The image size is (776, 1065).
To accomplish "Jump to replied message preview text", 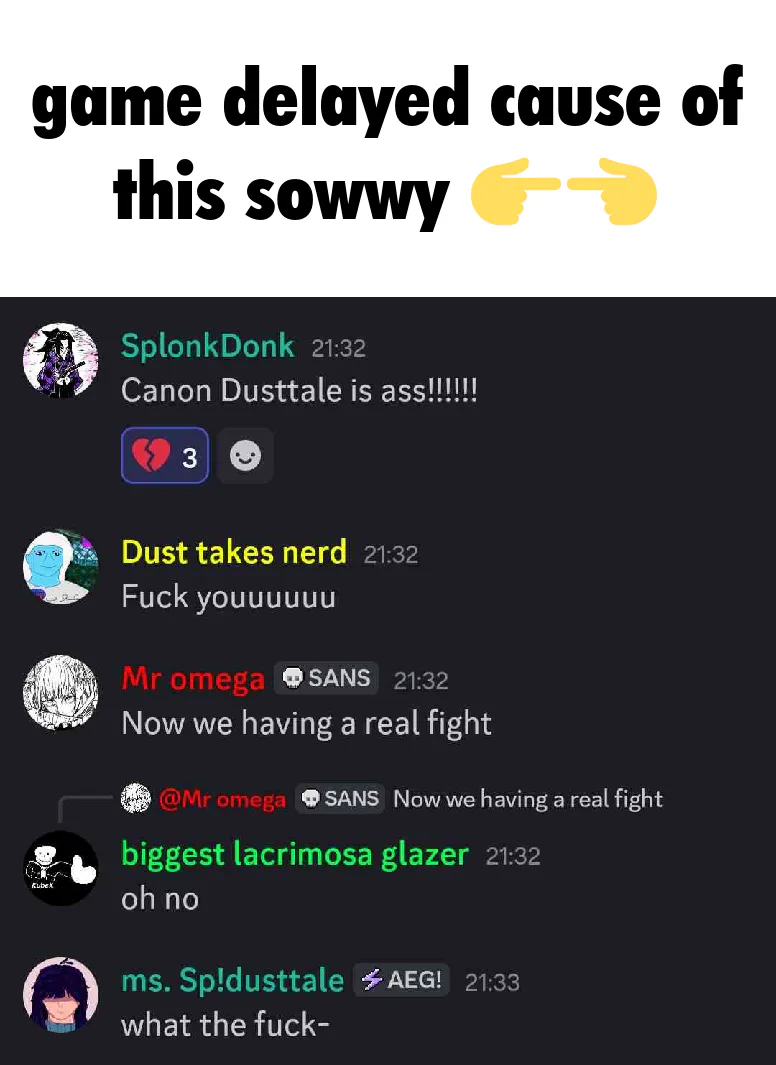I will (x=528, y=799).
